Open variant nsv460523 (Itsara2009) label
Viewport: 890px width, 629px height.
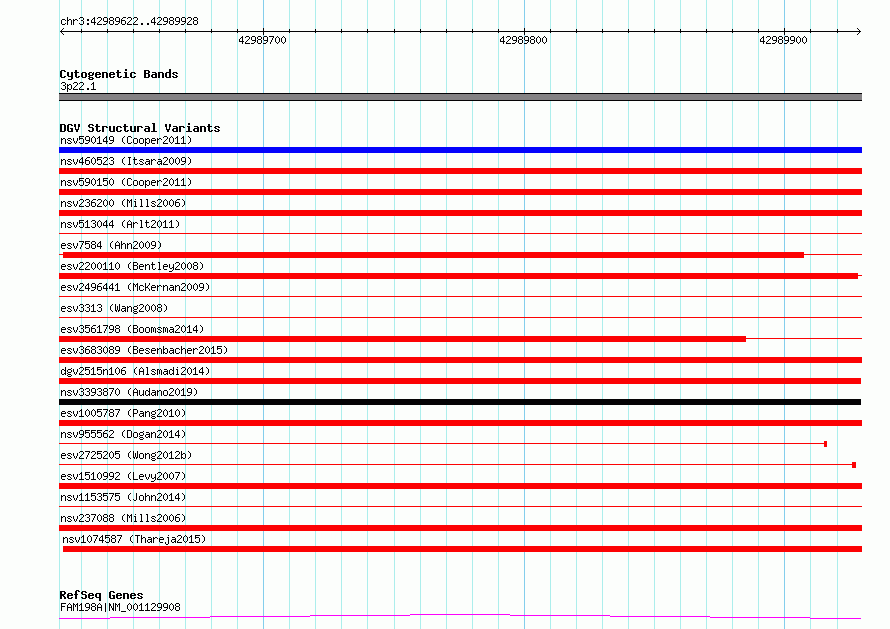pyautogui.click(x=126, y=161)
